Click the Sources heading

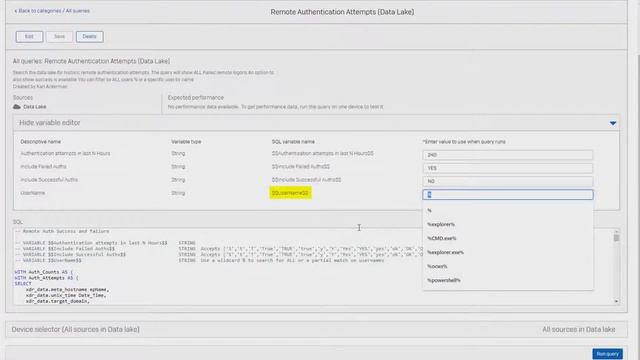tap(23, 98)
